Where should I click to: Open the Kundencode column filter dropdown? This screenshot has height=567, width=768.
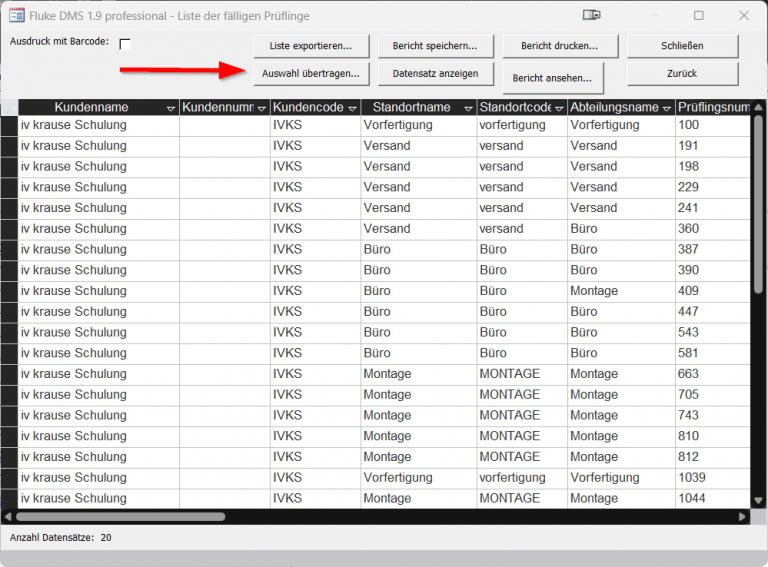coord(352,108)
